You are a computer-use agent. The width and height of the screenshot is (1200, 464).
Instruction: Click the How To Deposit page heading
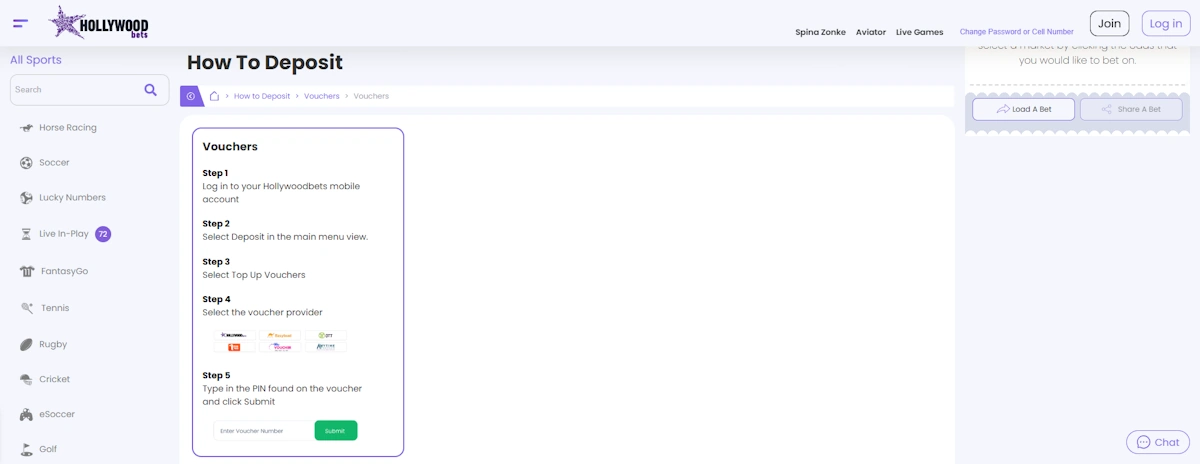[x=265, y=63]
